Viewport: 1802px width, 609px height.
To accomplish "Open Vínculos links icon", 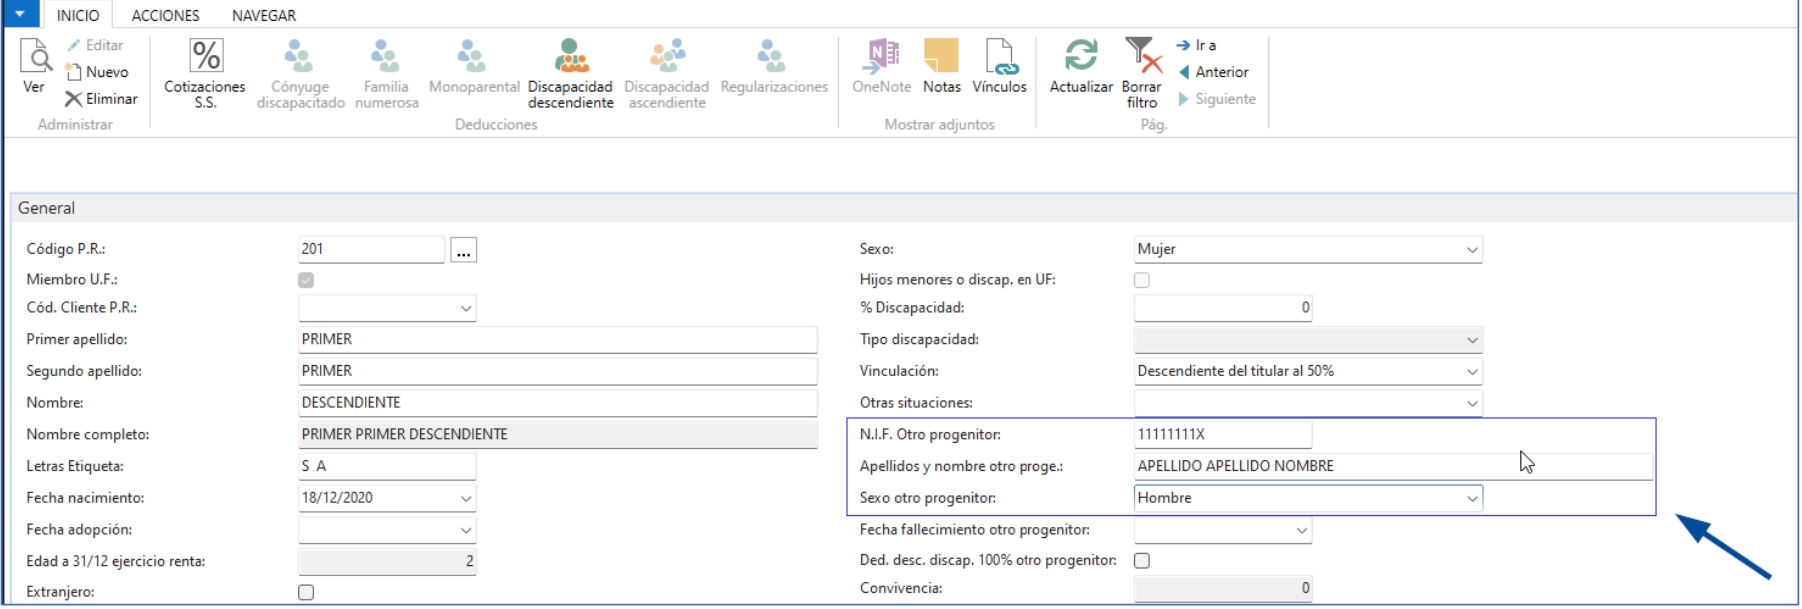I will point(999,57).
